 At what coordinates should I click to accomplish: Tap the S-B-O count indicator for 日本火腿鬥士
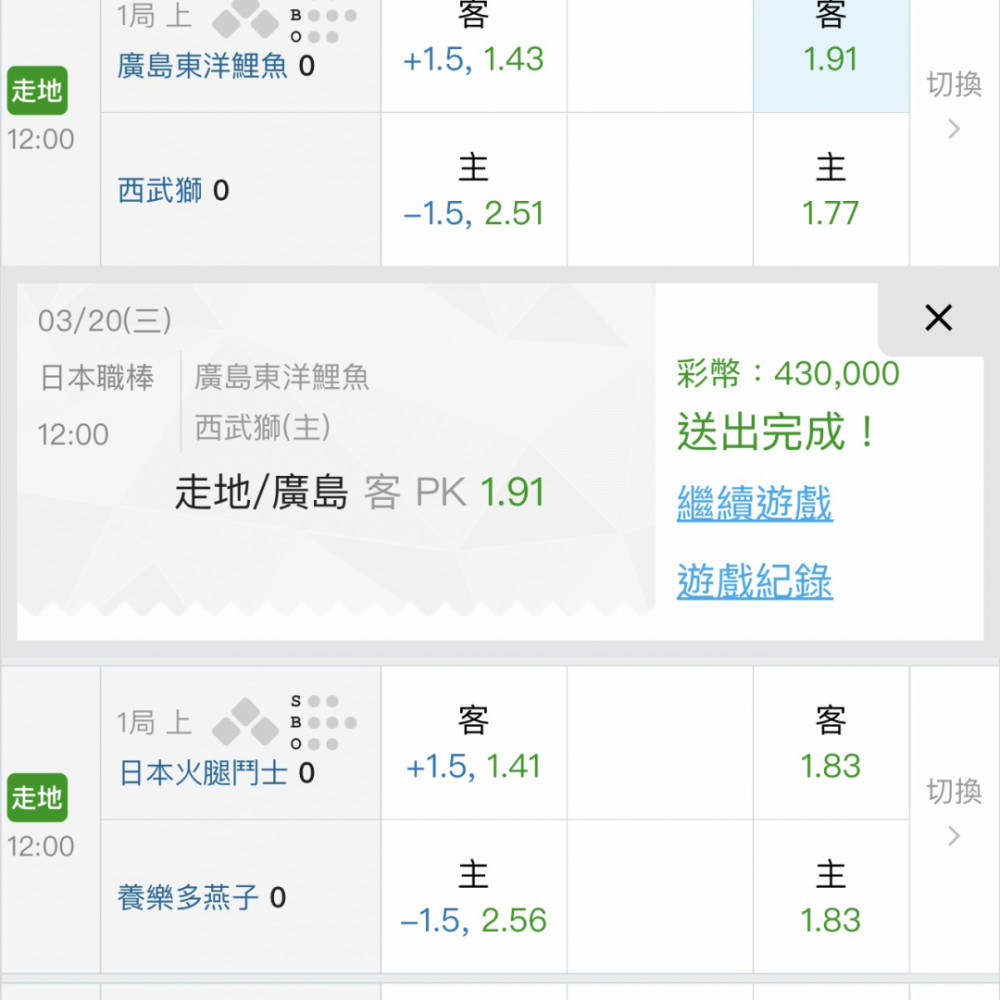tap(323, 722)
